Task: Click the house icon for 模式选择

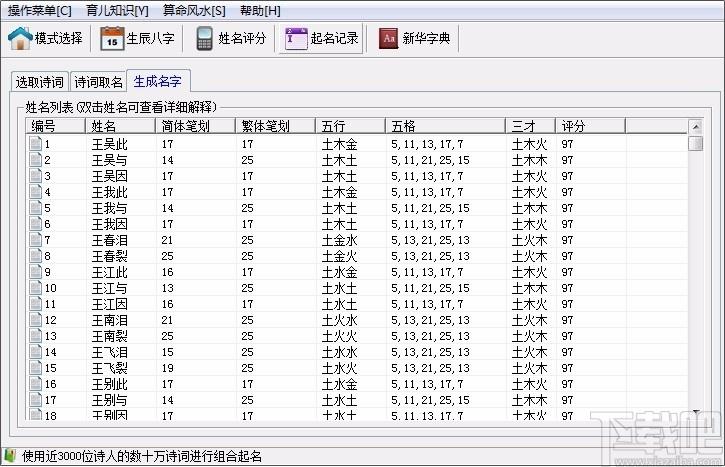Action: pos(20,39)
